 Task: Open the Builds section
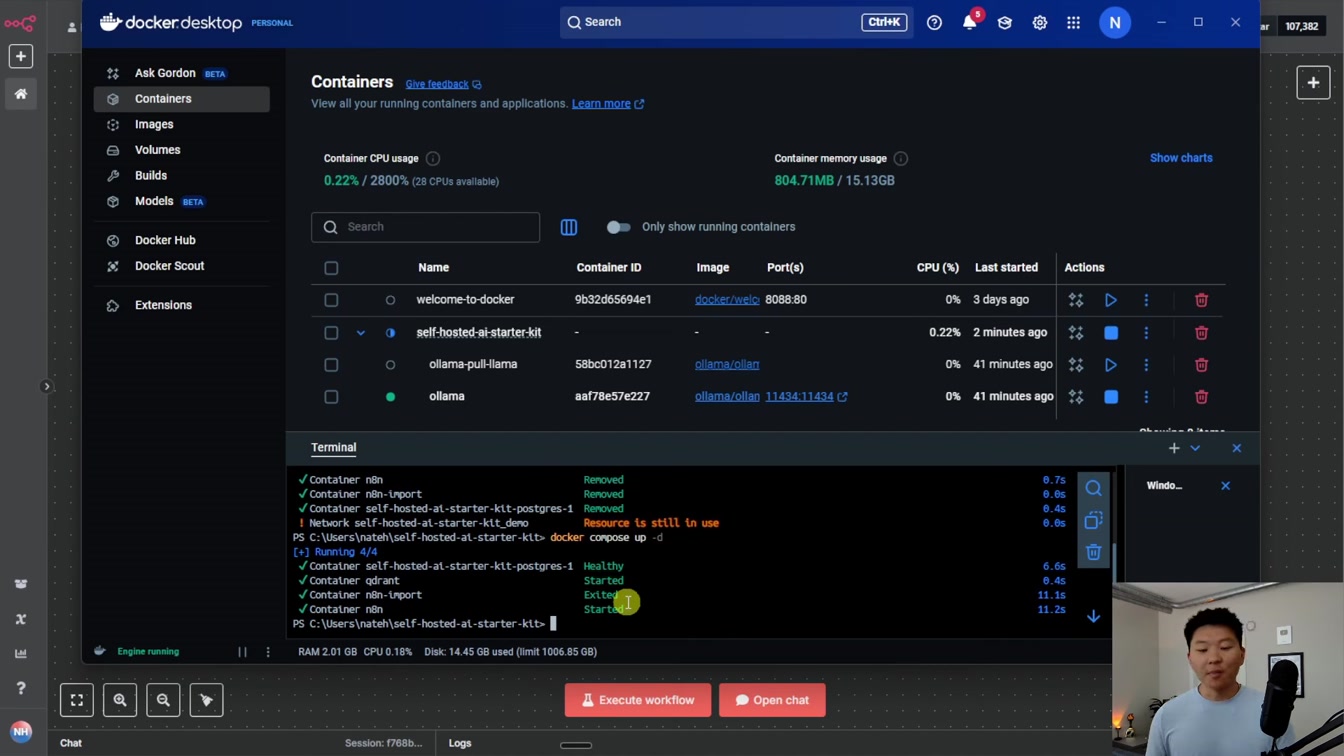click(x=150, y=175)
